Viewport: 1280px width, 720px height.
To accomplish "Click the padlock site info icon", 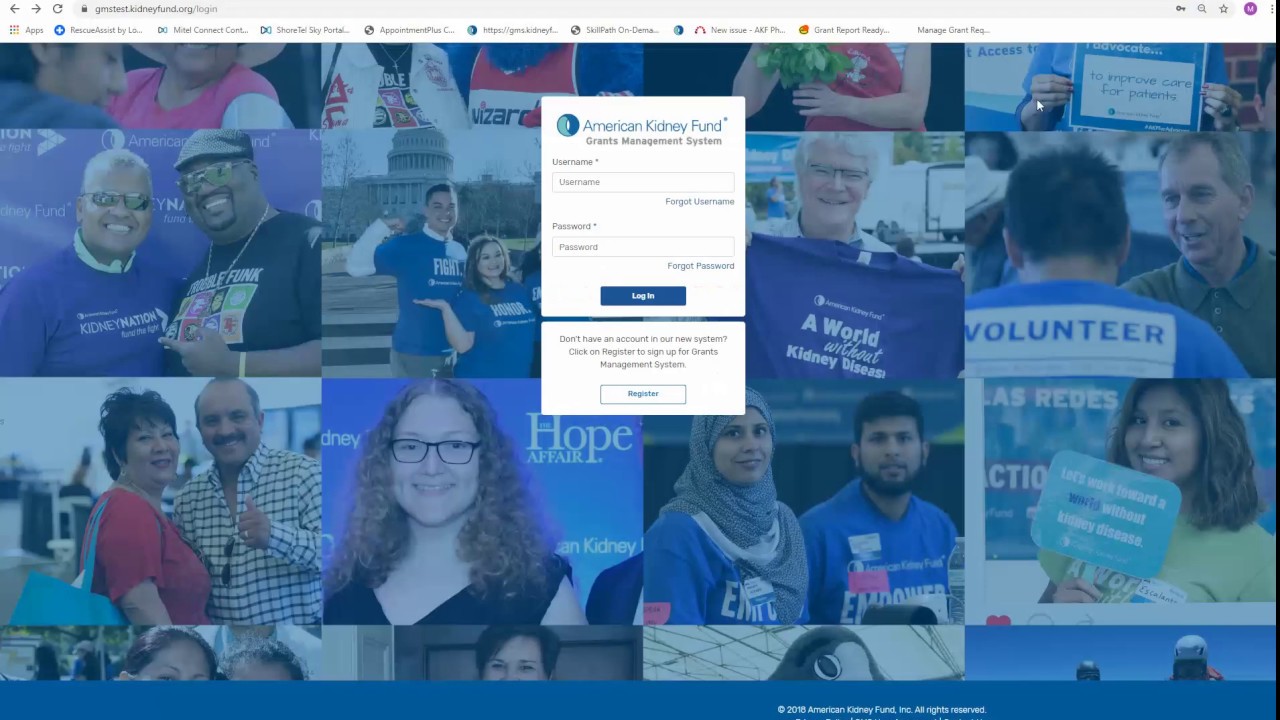I will click(84, 9).
